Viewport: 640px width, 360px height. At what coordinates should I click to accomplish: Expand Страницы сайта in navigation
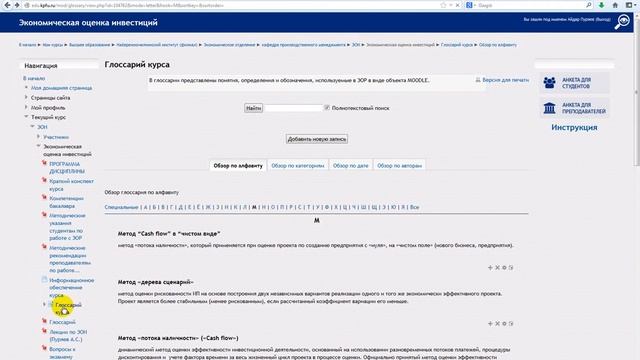pyautogui.click(x=26, y=98)
